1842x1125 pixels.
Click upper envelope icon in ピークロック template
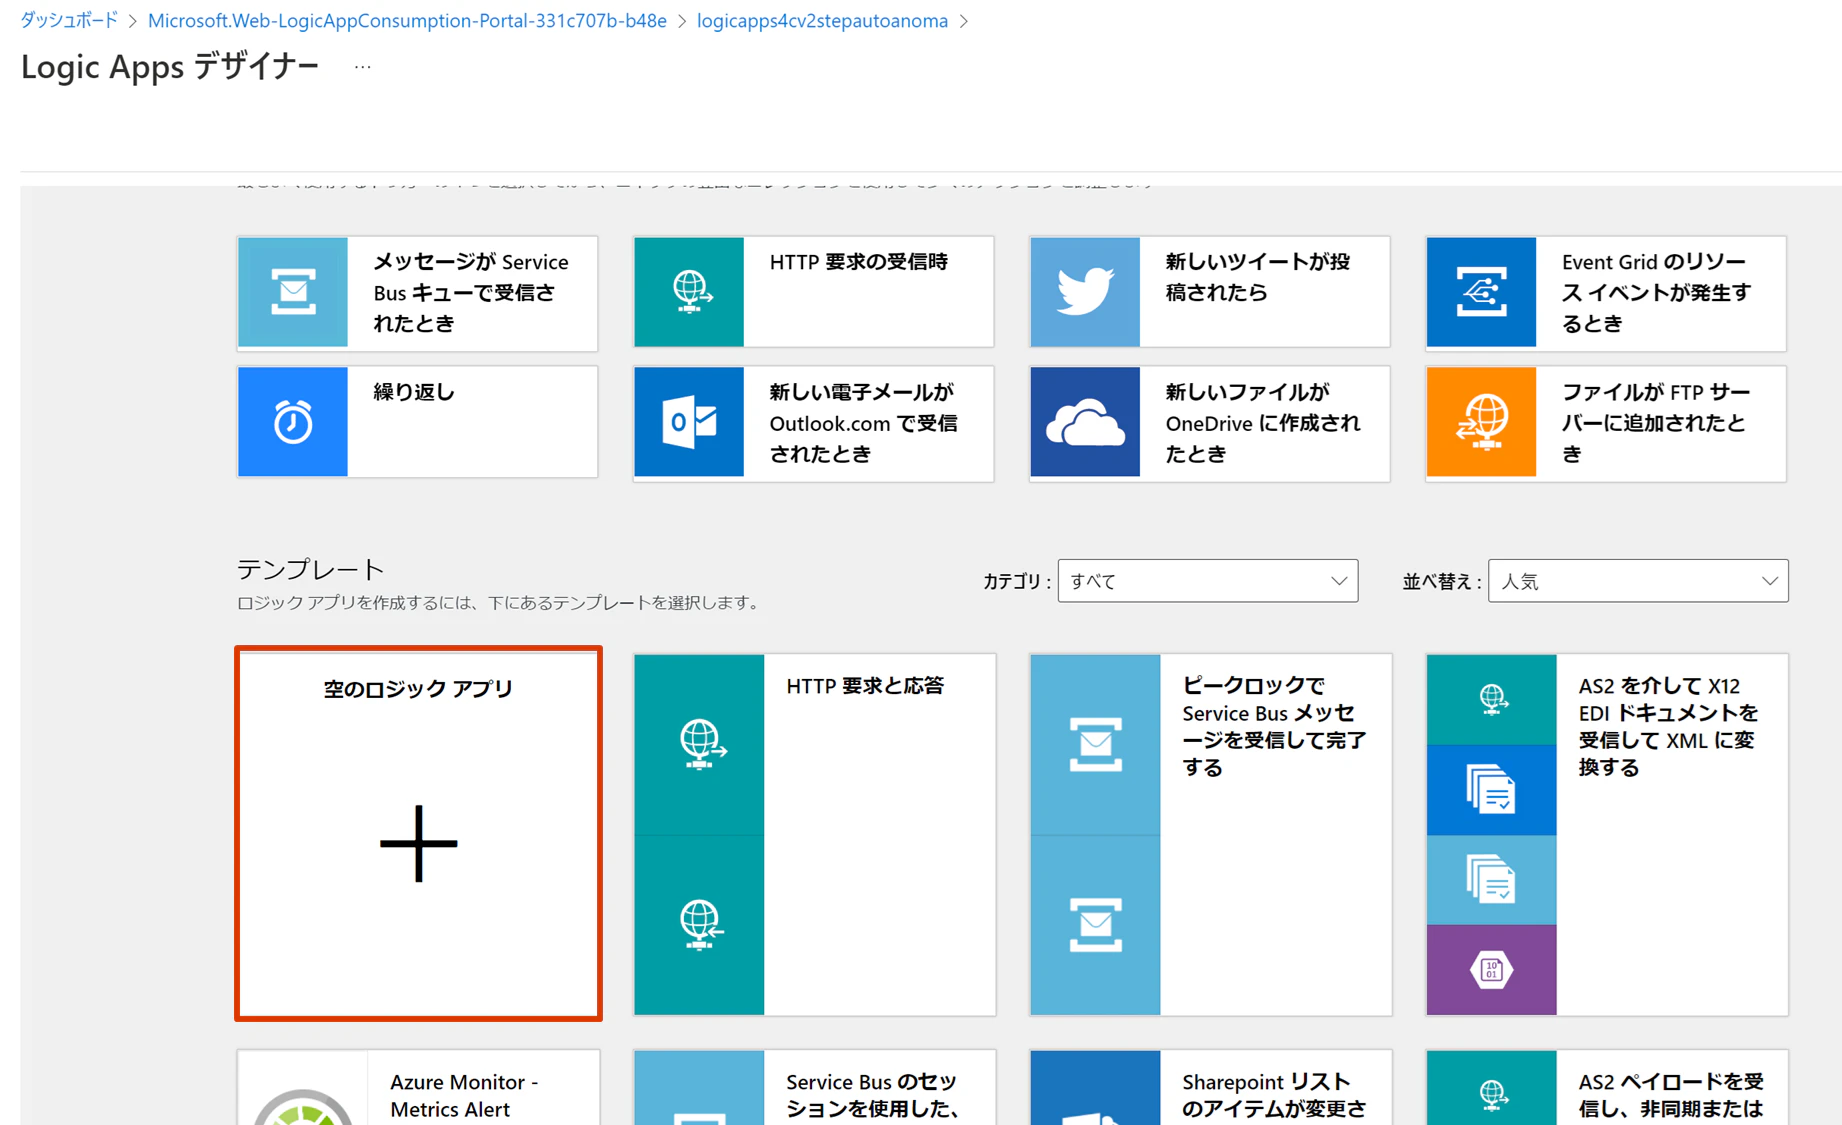pyautogui.click(x=1095, y=745)
